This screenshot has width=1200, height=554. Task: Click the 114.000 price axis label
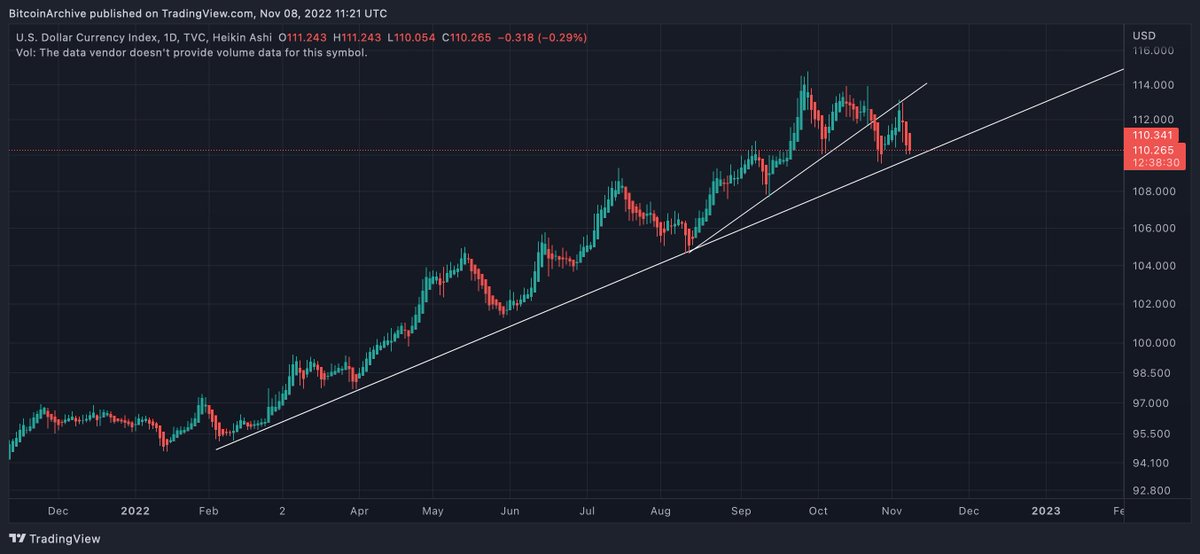[x=1151, y=86]
